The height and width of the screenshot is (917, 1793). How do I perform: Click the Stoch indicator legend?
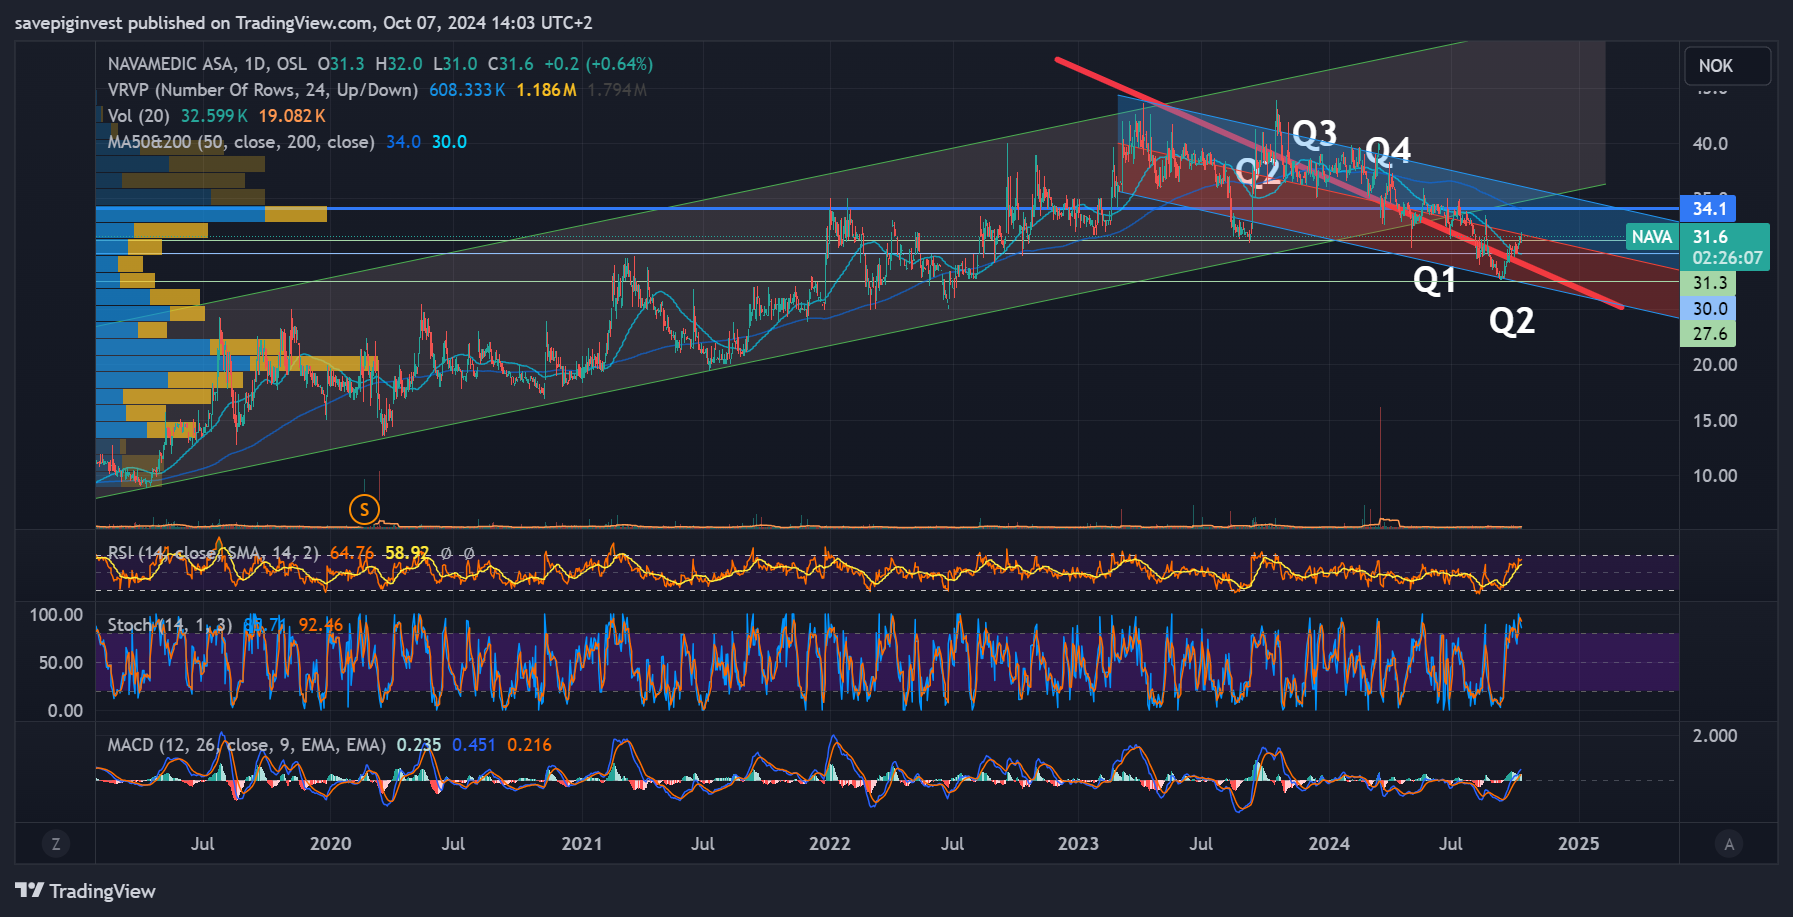(x=169, y=625)
